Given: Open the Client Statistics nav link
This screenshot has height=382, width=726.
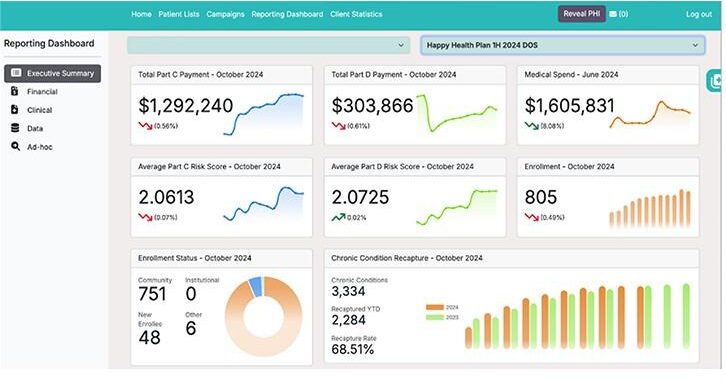Looking at the screenshot, I should [x=356, y=14].
